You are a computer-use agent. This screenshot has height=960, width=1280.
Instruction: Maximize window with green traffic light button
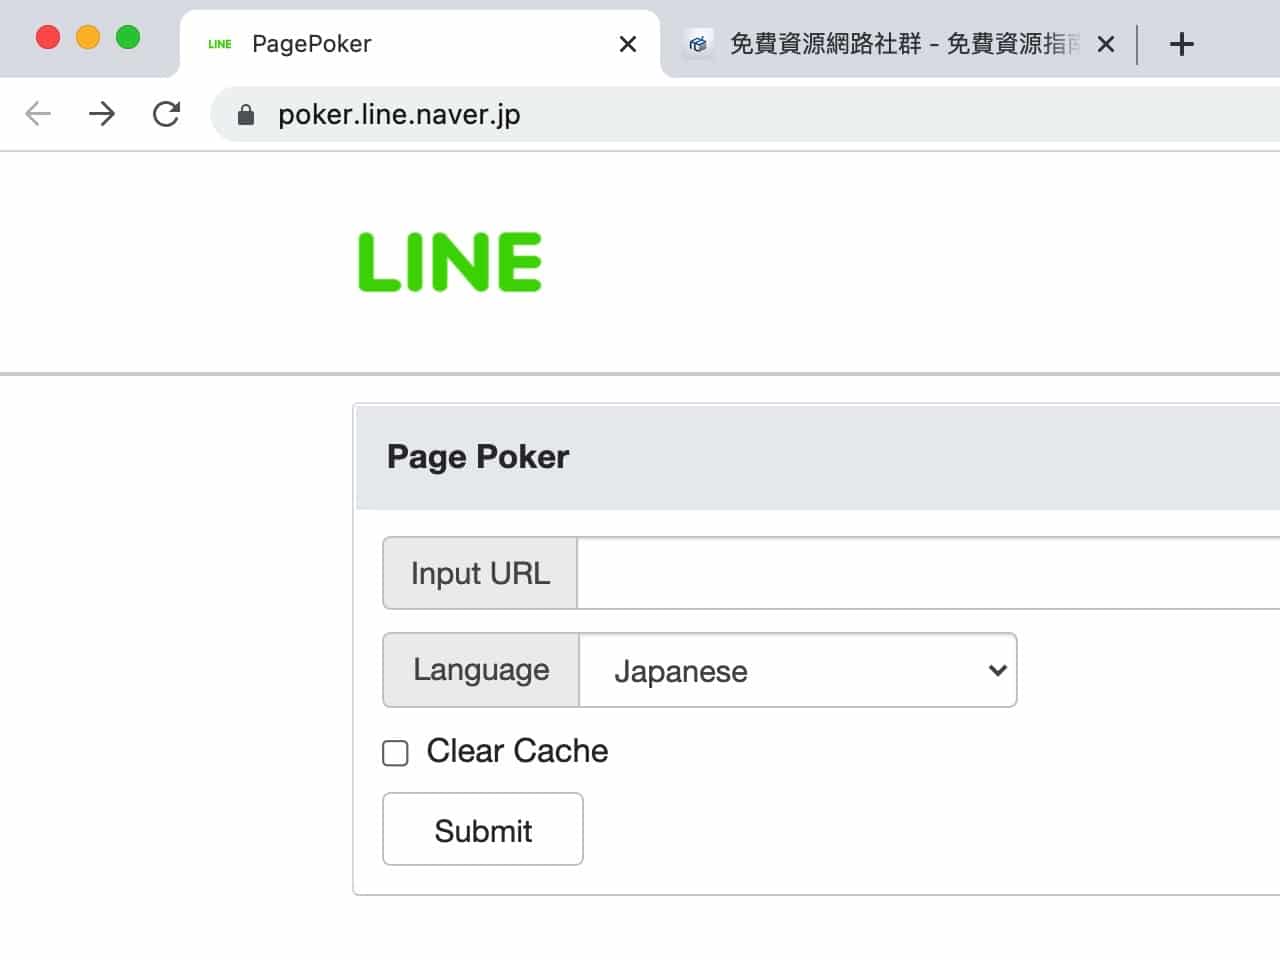128,38
